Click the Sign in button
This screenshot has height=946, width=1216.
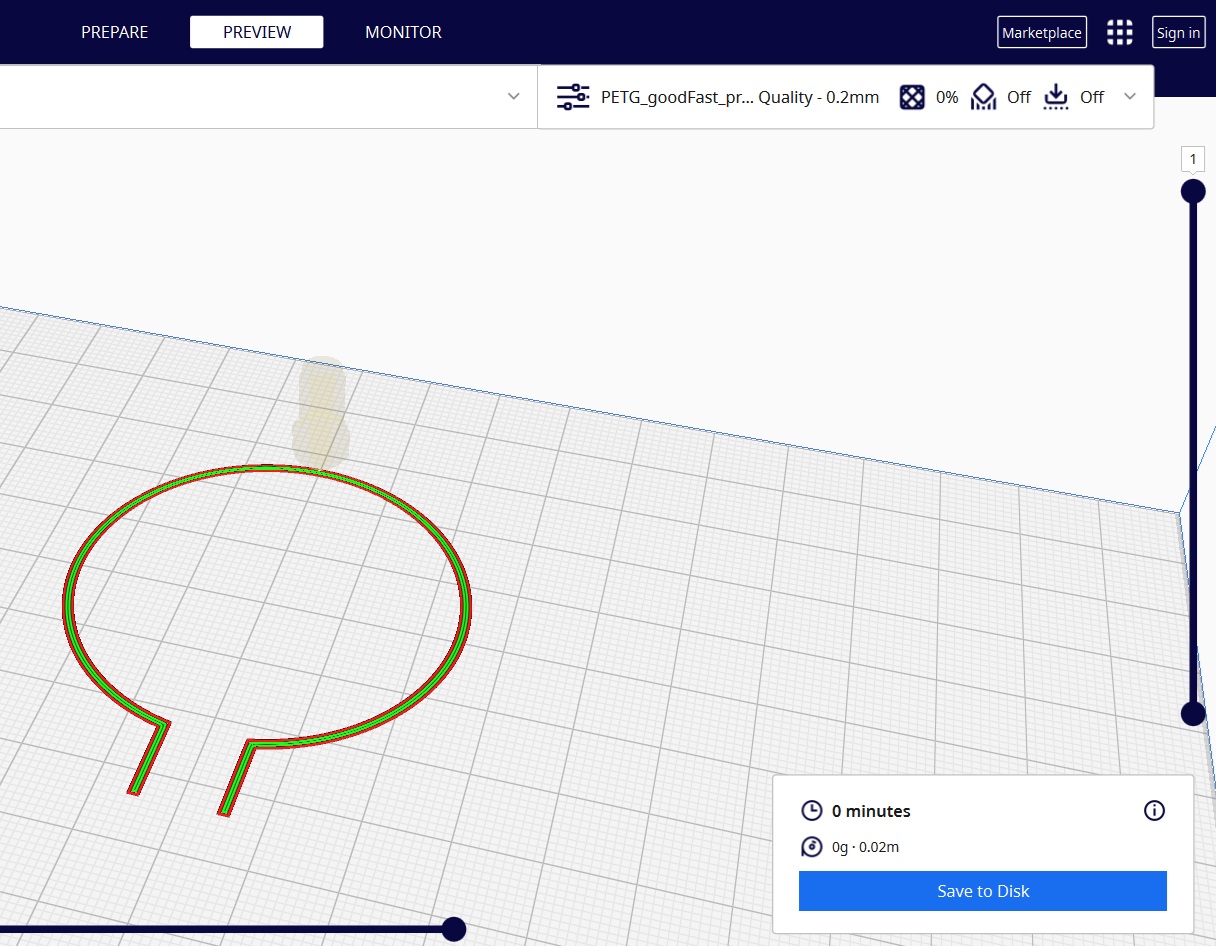tap(1178, 32)
